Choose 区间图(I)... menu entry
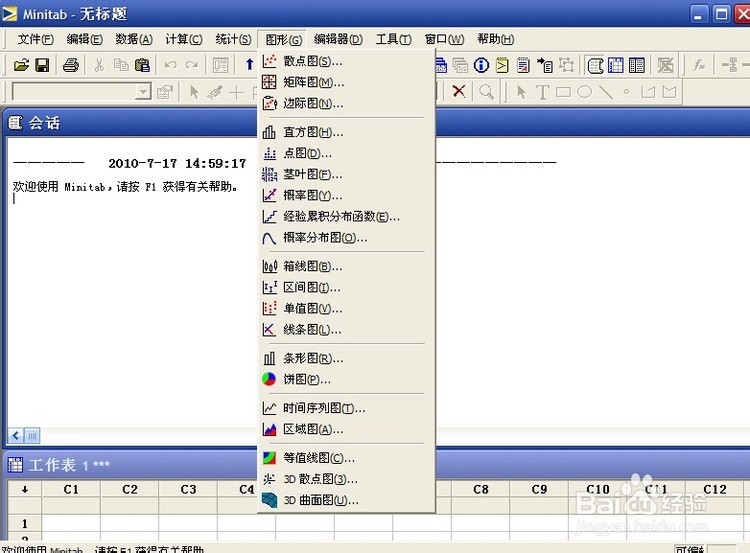 (x=346, y=287)
